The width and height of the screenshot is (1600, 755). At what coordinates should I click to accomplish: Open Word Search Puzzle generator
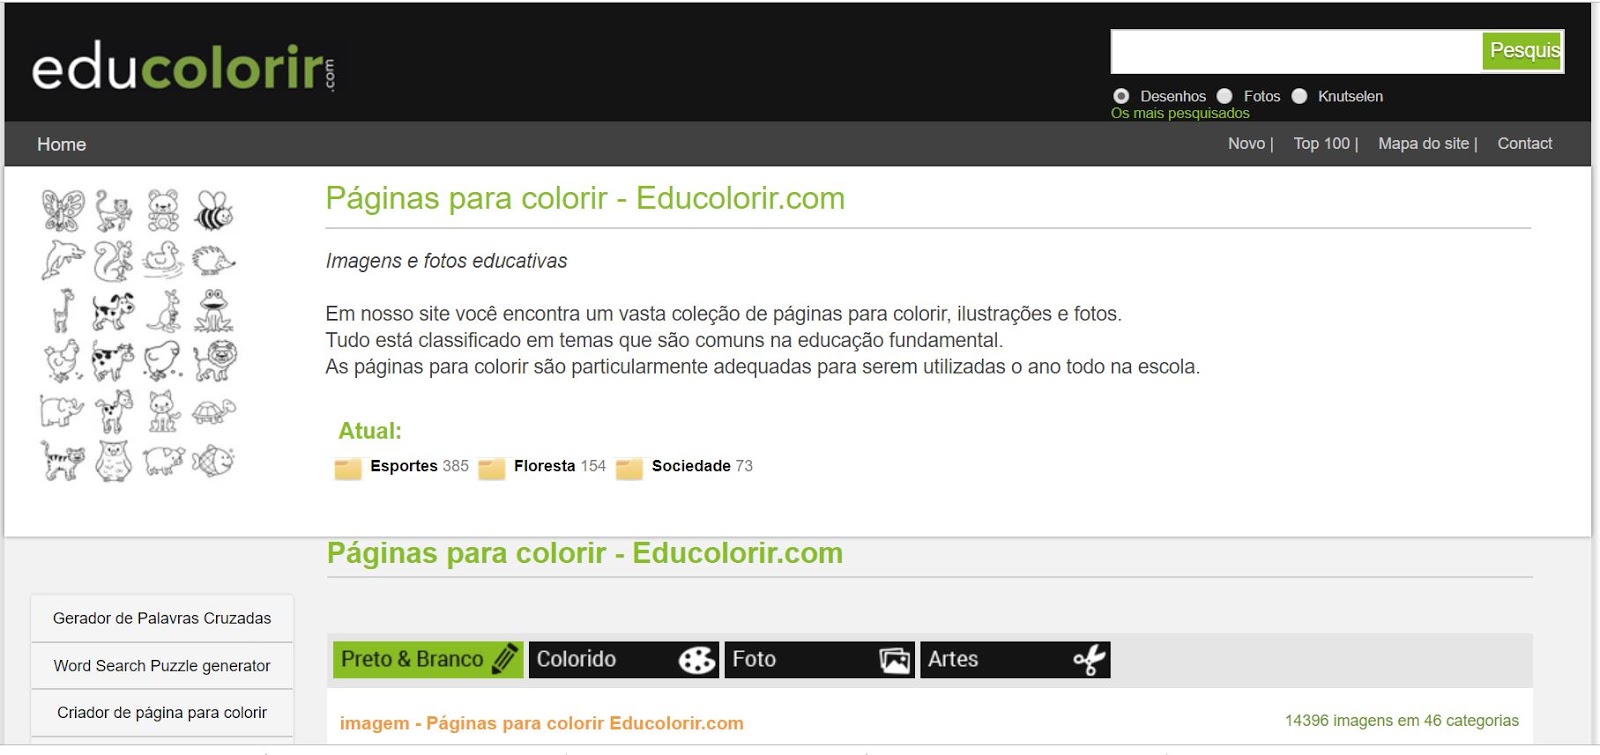point(162,665)
